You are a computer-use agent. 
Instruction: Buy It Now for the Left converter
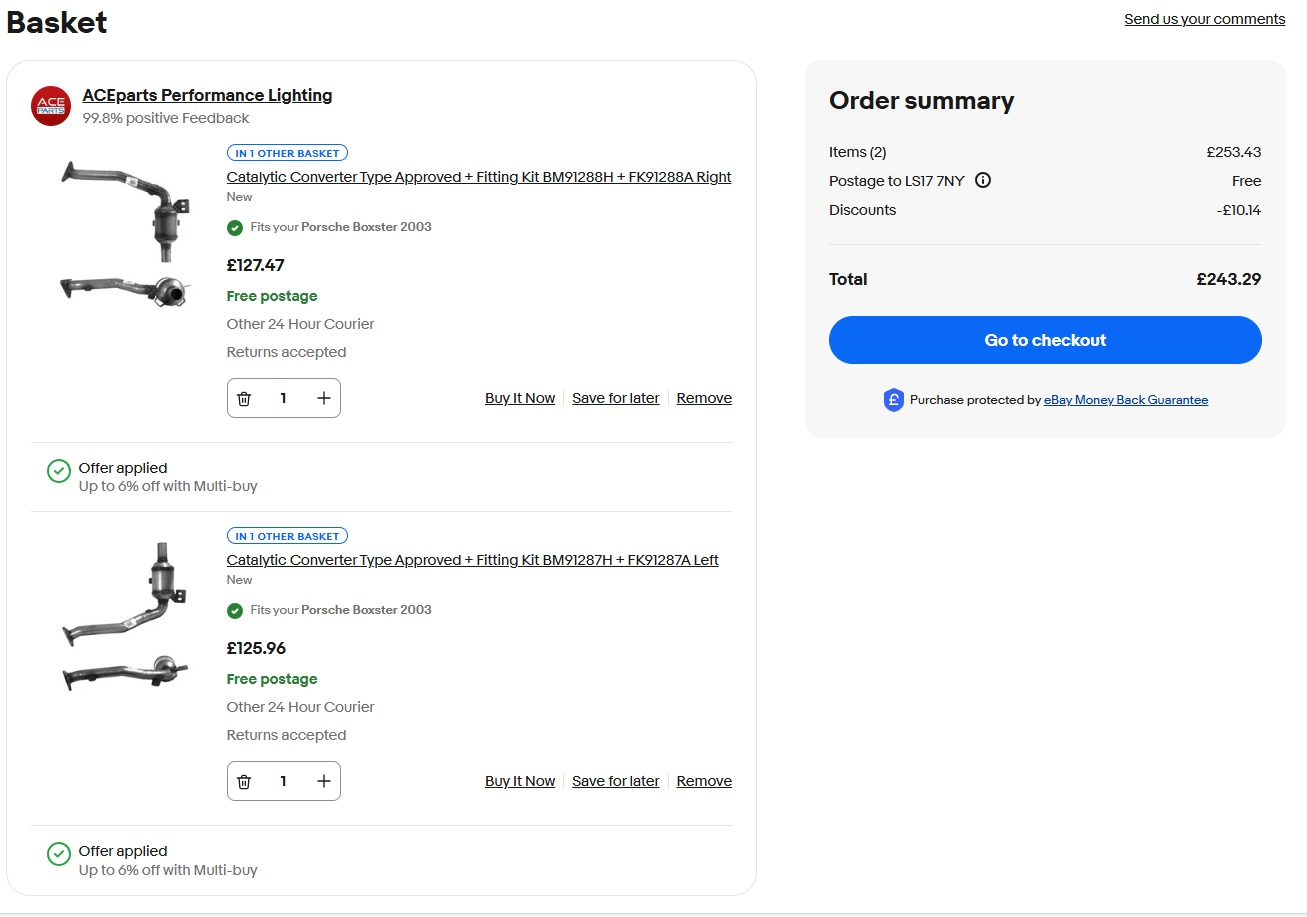point(520,781)
